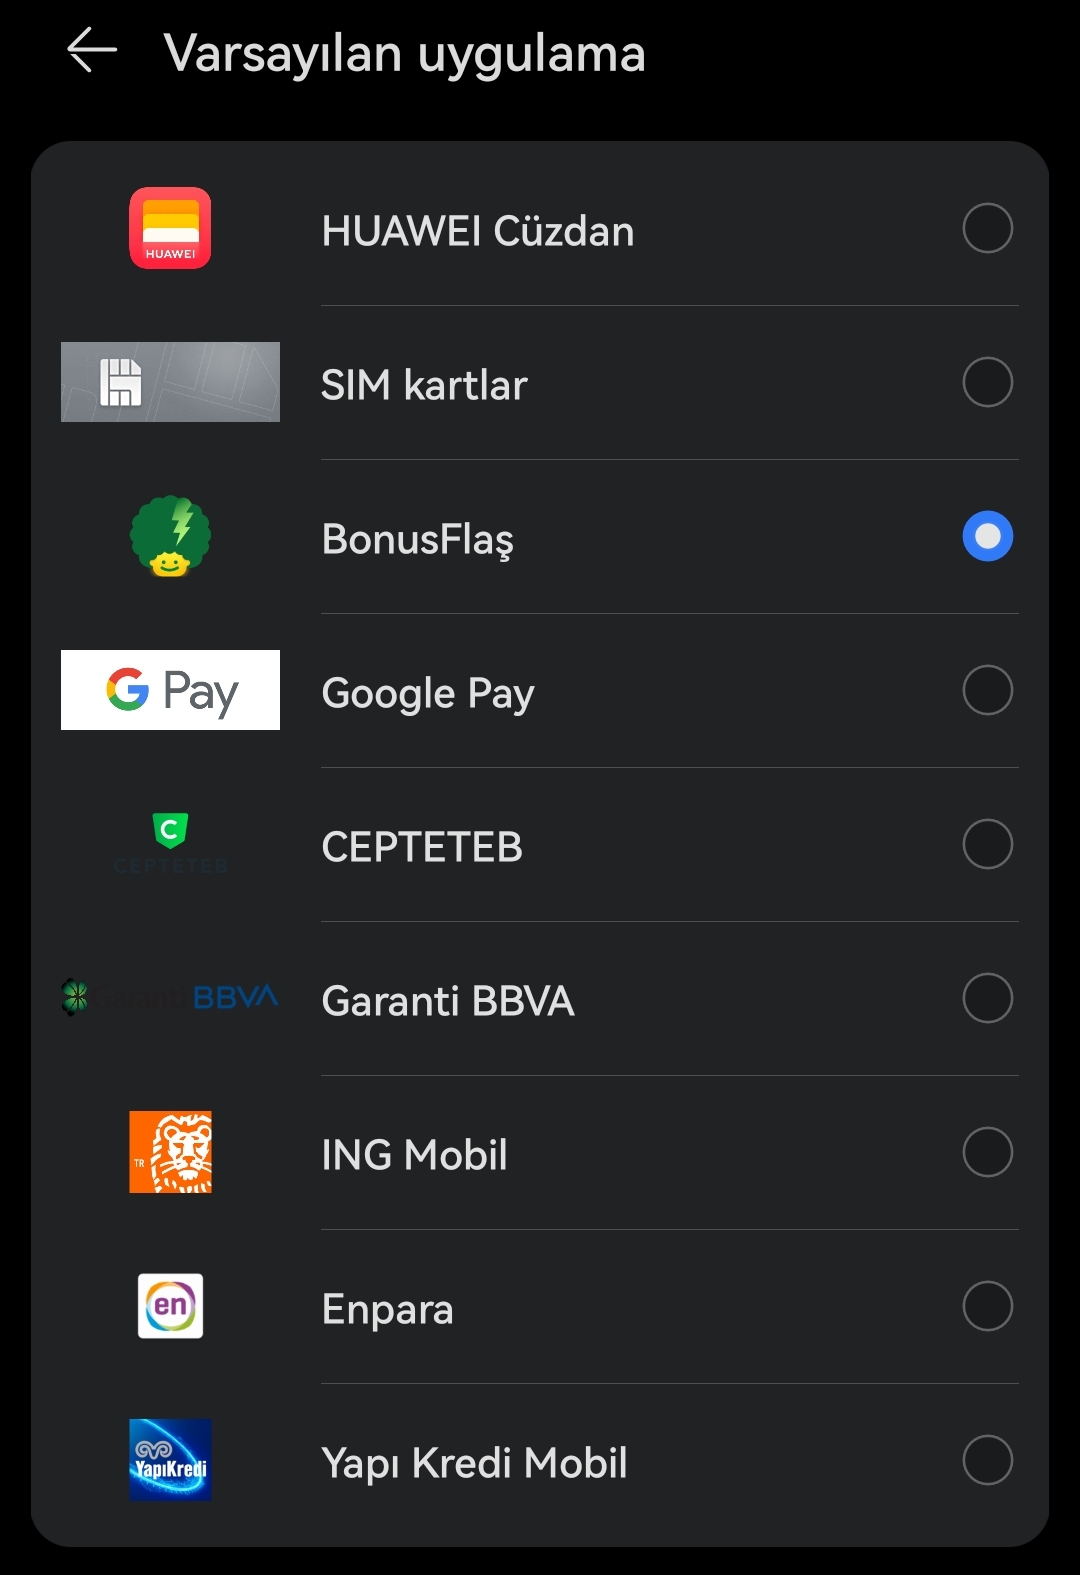The height and width of the screenshot is (1575, 1080).
Task: Select Google Pay radio button
Action: [x=988, y=690]
